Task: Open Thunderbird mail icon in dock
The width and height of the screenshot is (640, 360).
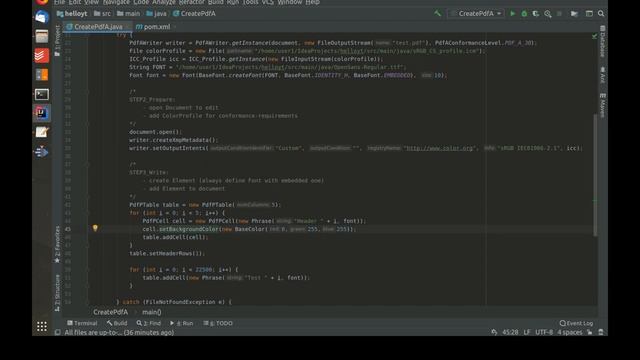Action: [x=42, y=17]
